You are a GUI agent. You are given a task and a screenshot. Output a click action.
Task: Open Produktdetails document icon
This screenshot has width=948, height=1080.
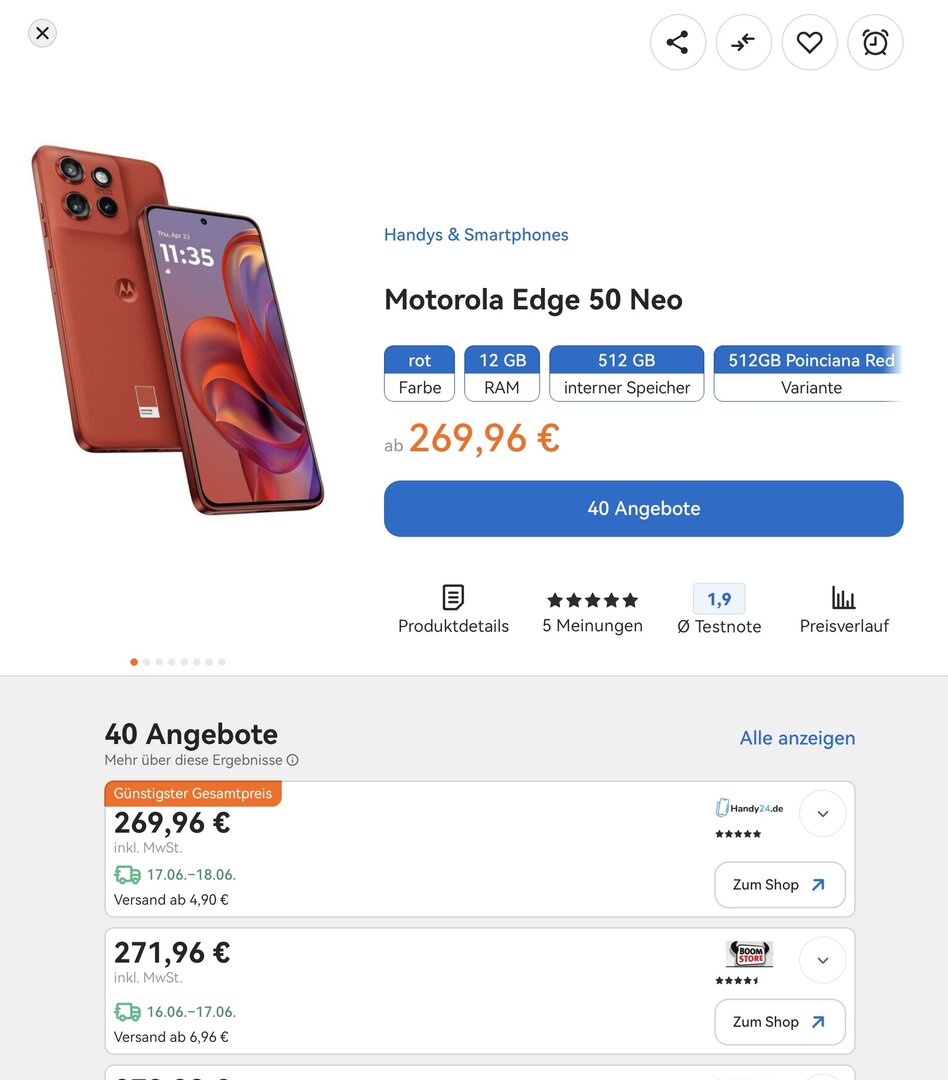(x=453, y=598)
